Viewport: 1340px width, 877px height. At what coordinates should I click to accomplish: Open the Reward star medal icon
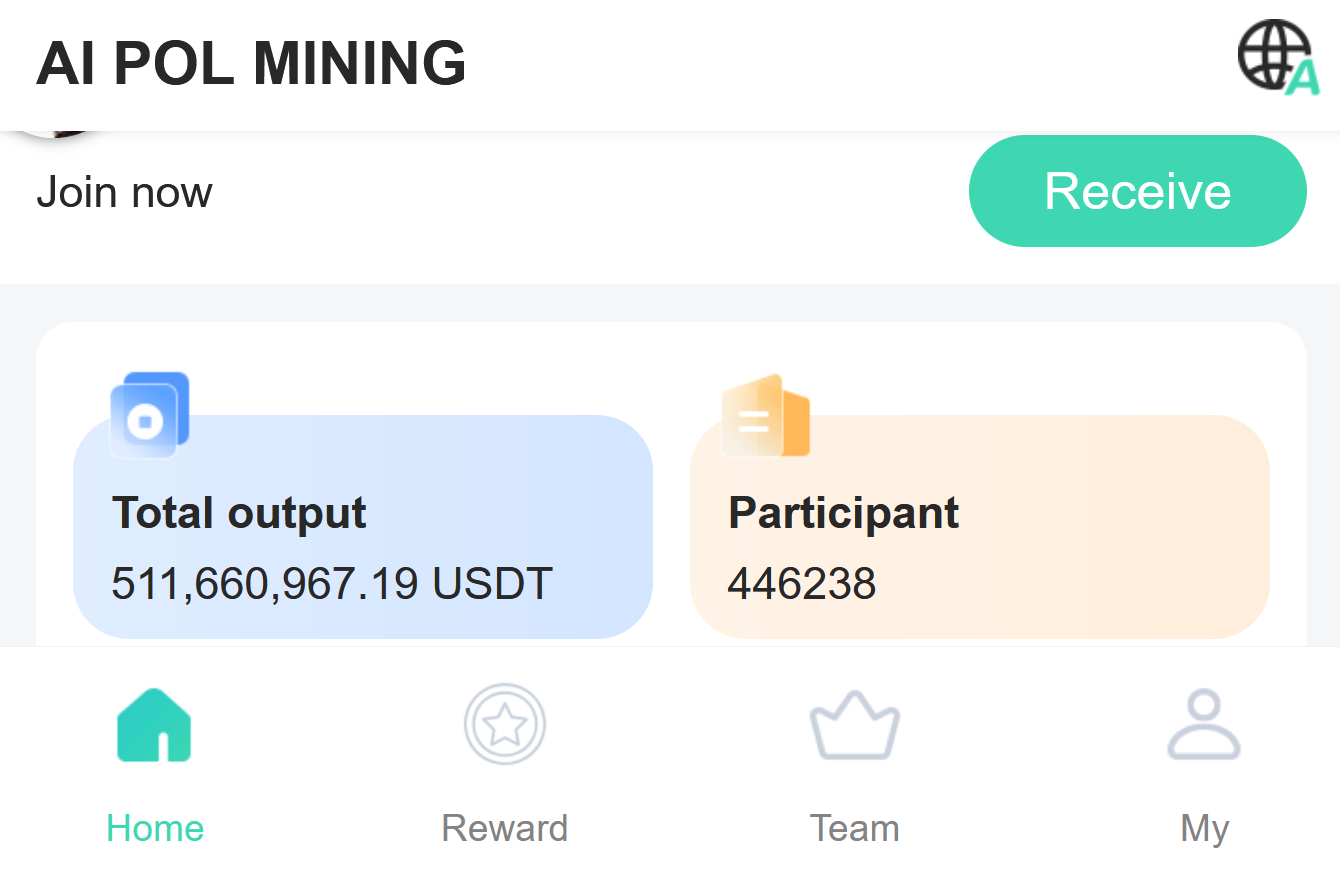pyautogui.click(x=505, y=725)
